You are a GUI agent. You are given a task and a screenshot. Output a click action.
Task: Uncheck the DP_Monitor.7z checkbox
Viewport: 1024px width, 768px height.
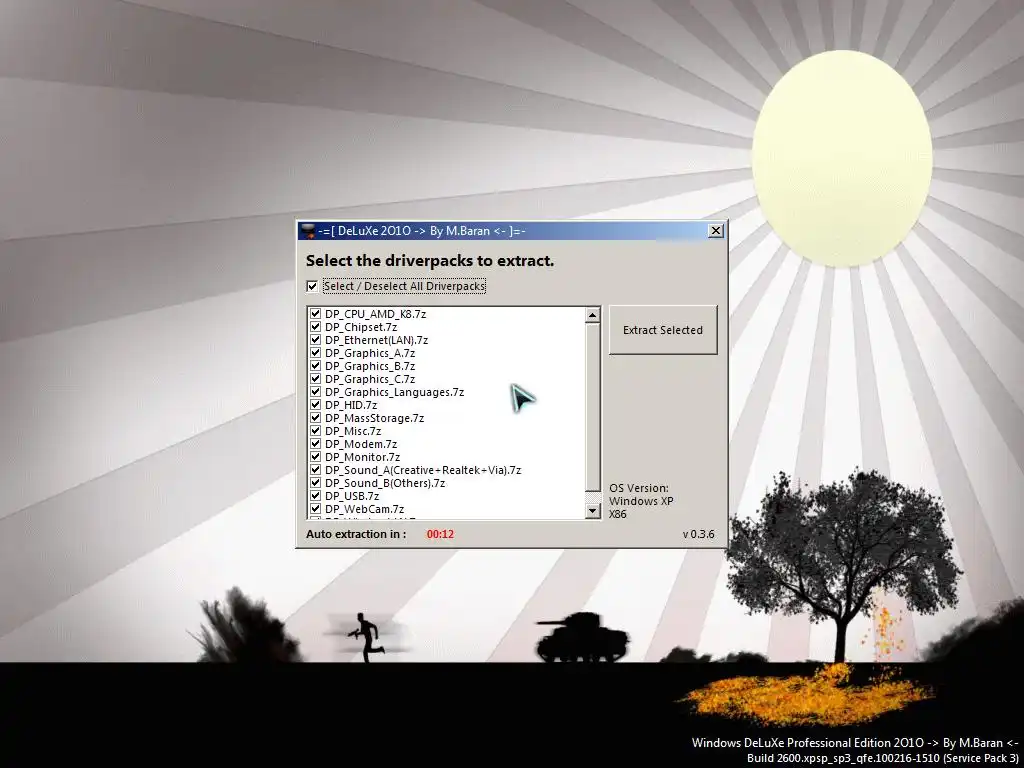coord(315,457)
